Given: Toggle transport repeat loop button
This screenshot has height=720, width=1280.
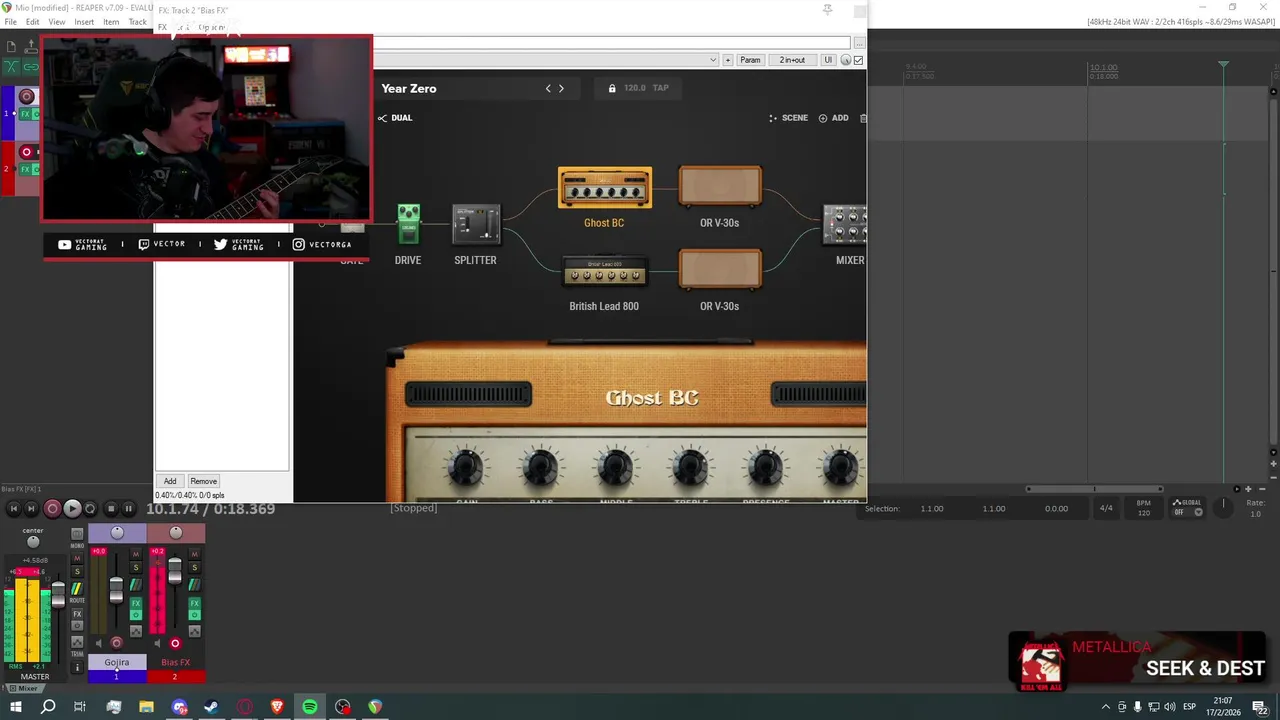Looking at the screenshot, I should click(x=90, y=509).
